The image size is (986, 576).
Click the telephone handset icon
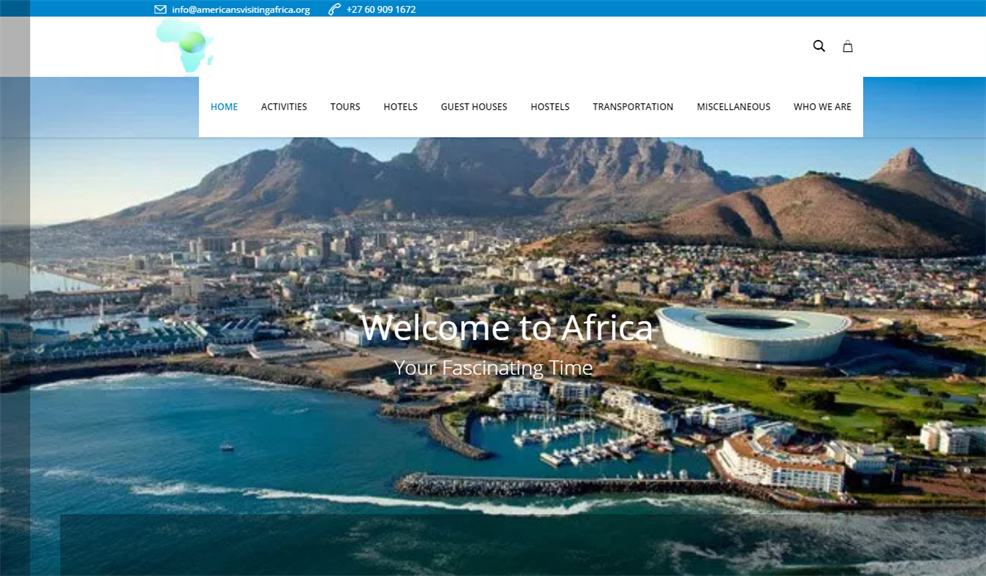click(335, 9)
